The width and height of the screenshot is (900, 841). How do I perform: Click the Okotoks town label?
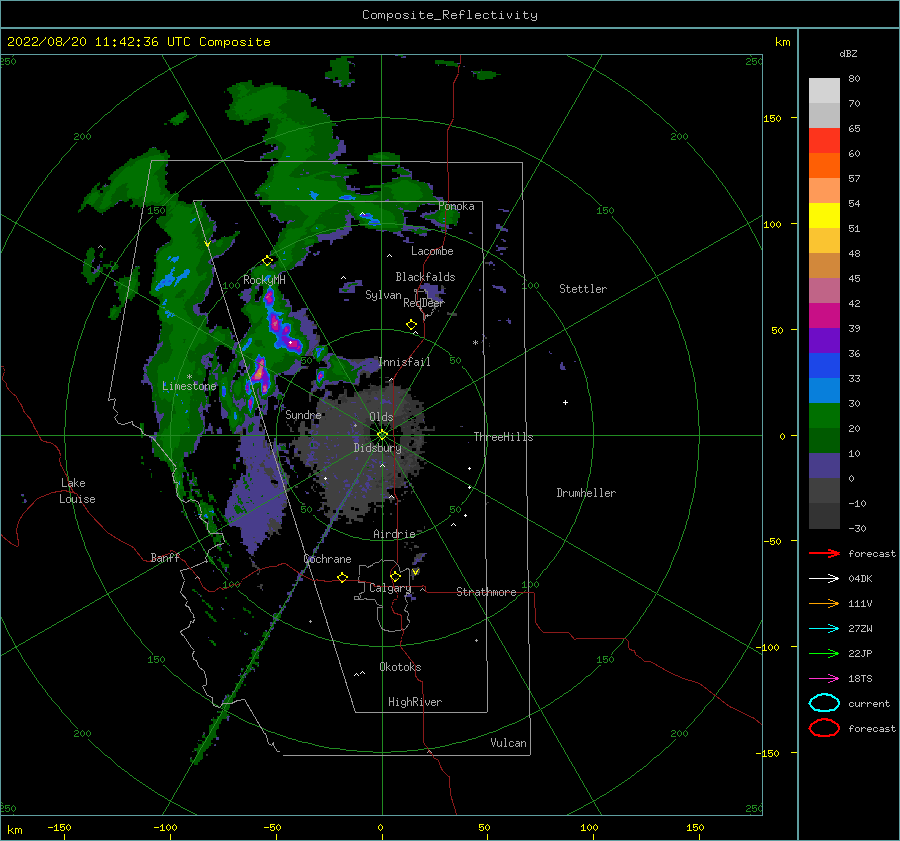coord(400,667)
